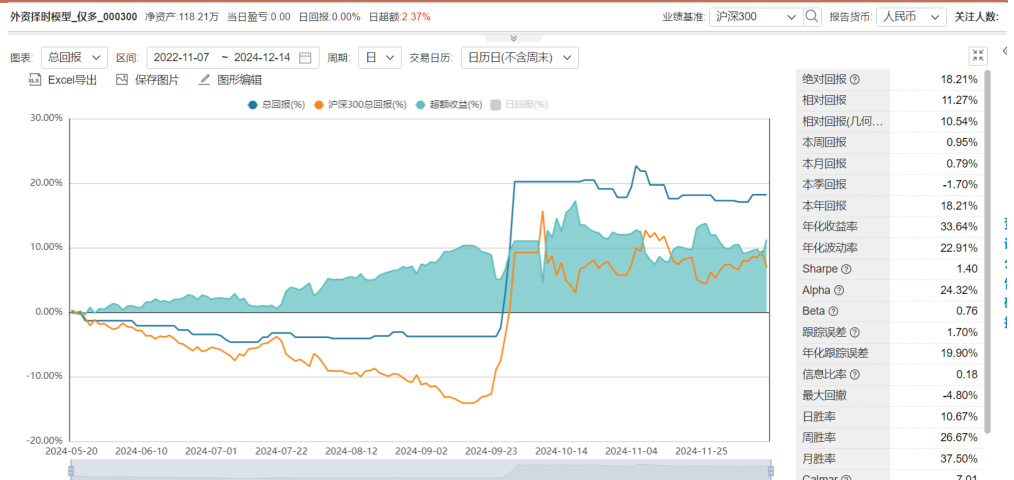Click the double-chevron collapse header expander

(513, 38)
